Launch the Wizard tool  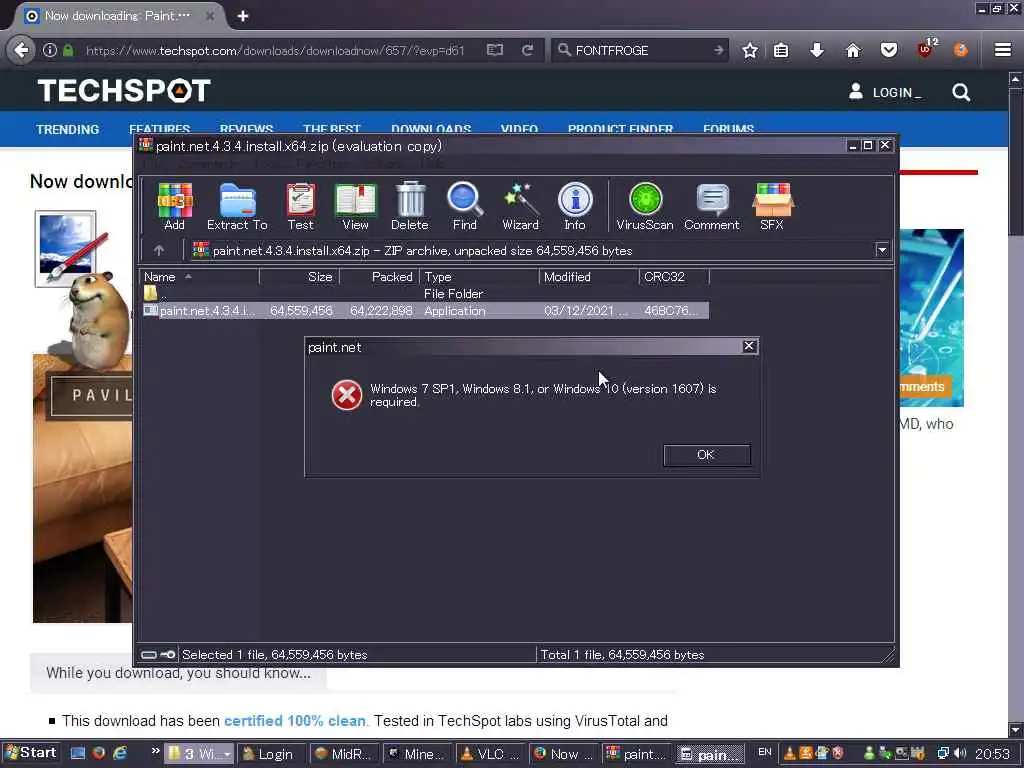click(x=520, y=206)
